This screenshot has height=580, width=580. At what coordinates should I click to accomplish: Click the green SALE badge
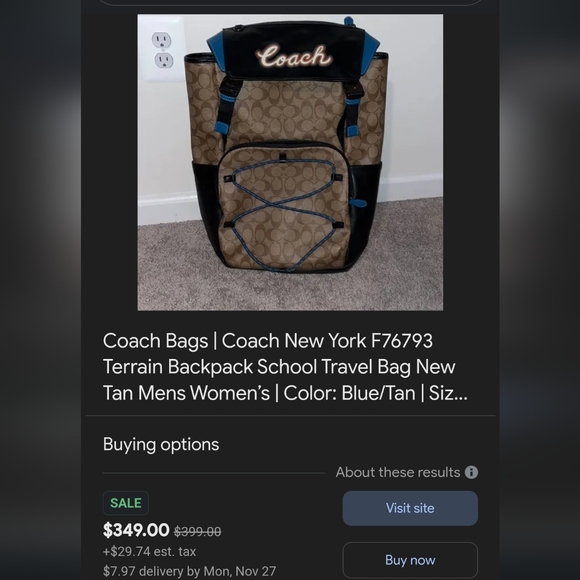tap(126, 503)
